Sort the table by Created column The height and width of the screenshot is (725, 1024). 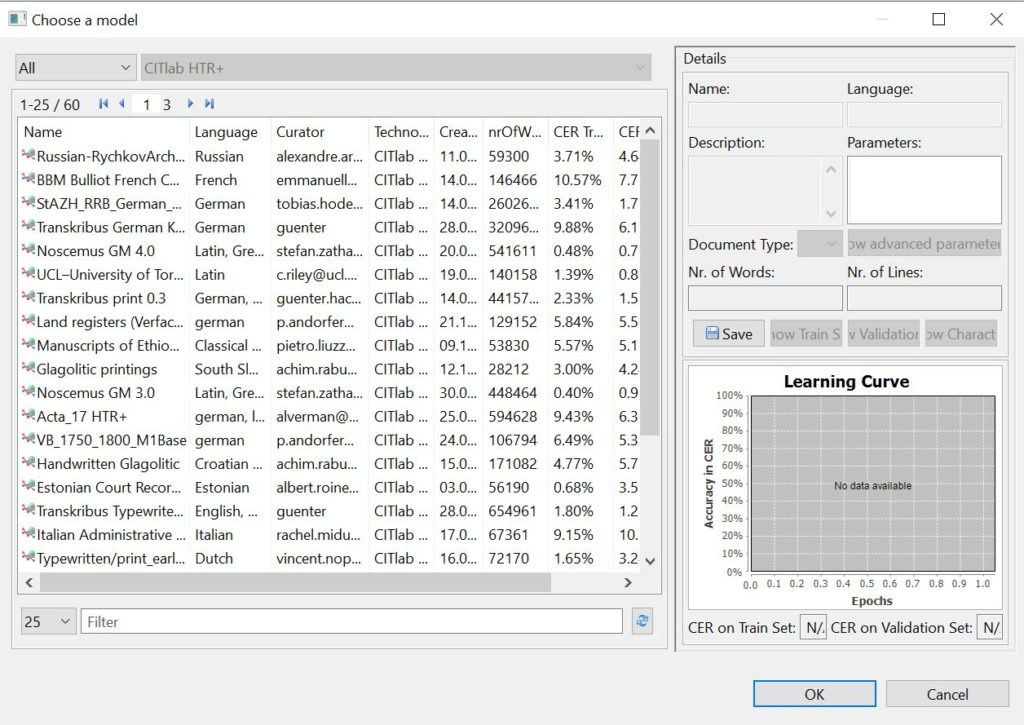[x=459, y=132]
